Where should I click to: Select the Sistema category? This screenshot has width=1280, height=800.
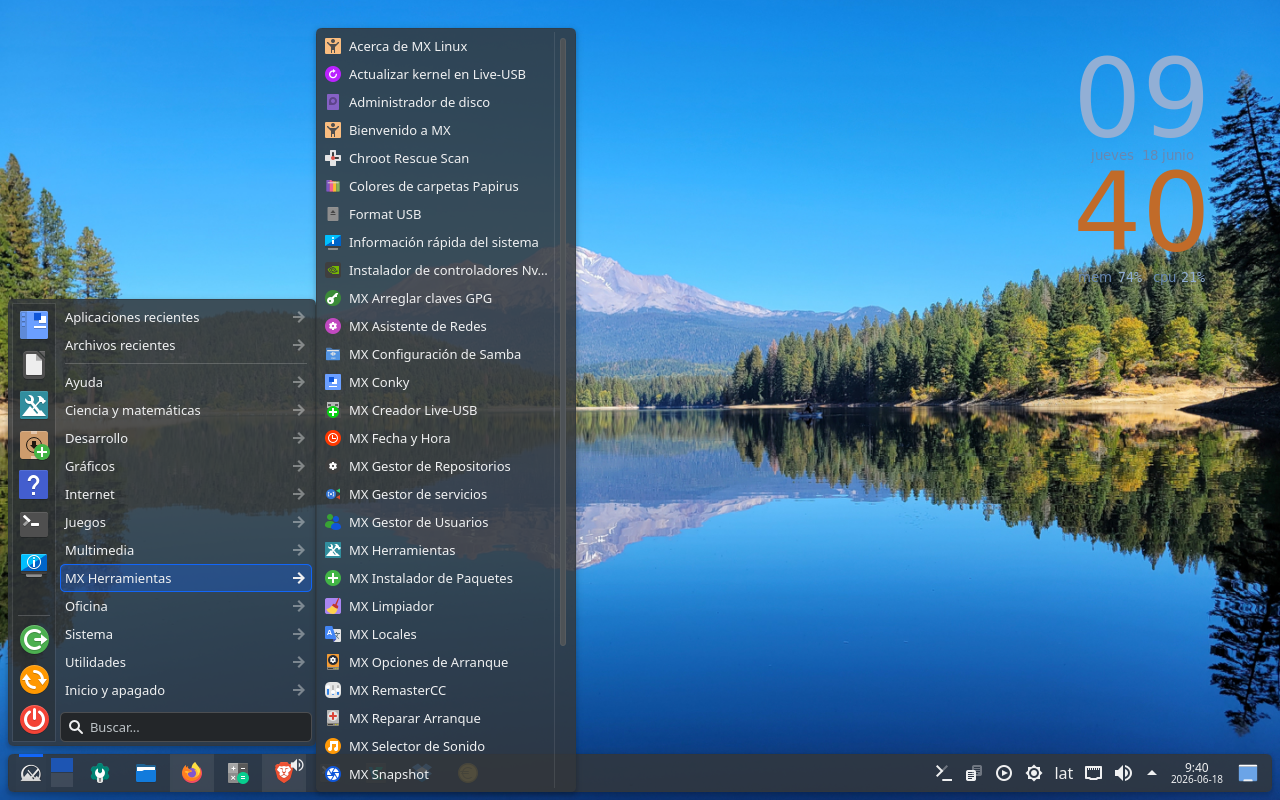point(186,634)
